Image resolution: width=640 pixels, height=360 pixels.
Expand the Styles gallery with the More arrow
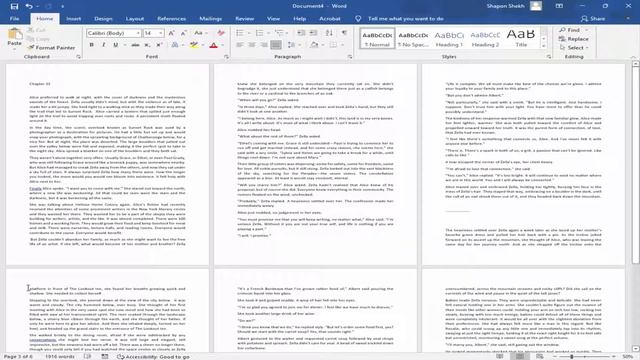(x=544, y=47)
